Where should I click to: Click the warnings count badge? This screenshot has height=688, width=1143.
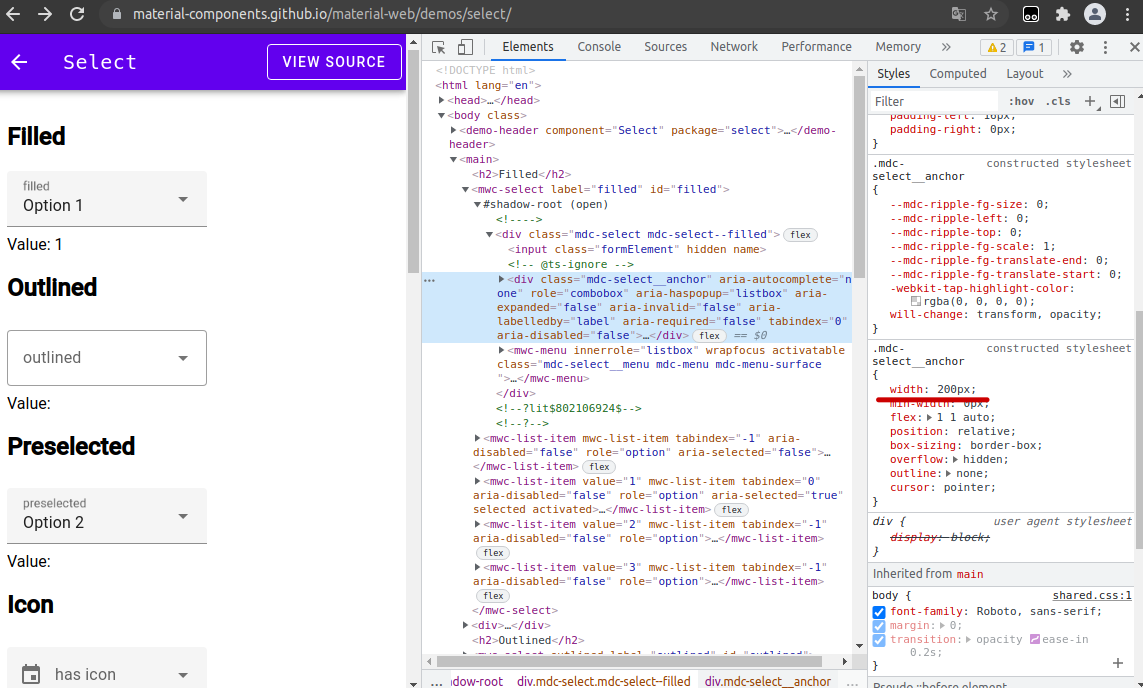[996, 47]
